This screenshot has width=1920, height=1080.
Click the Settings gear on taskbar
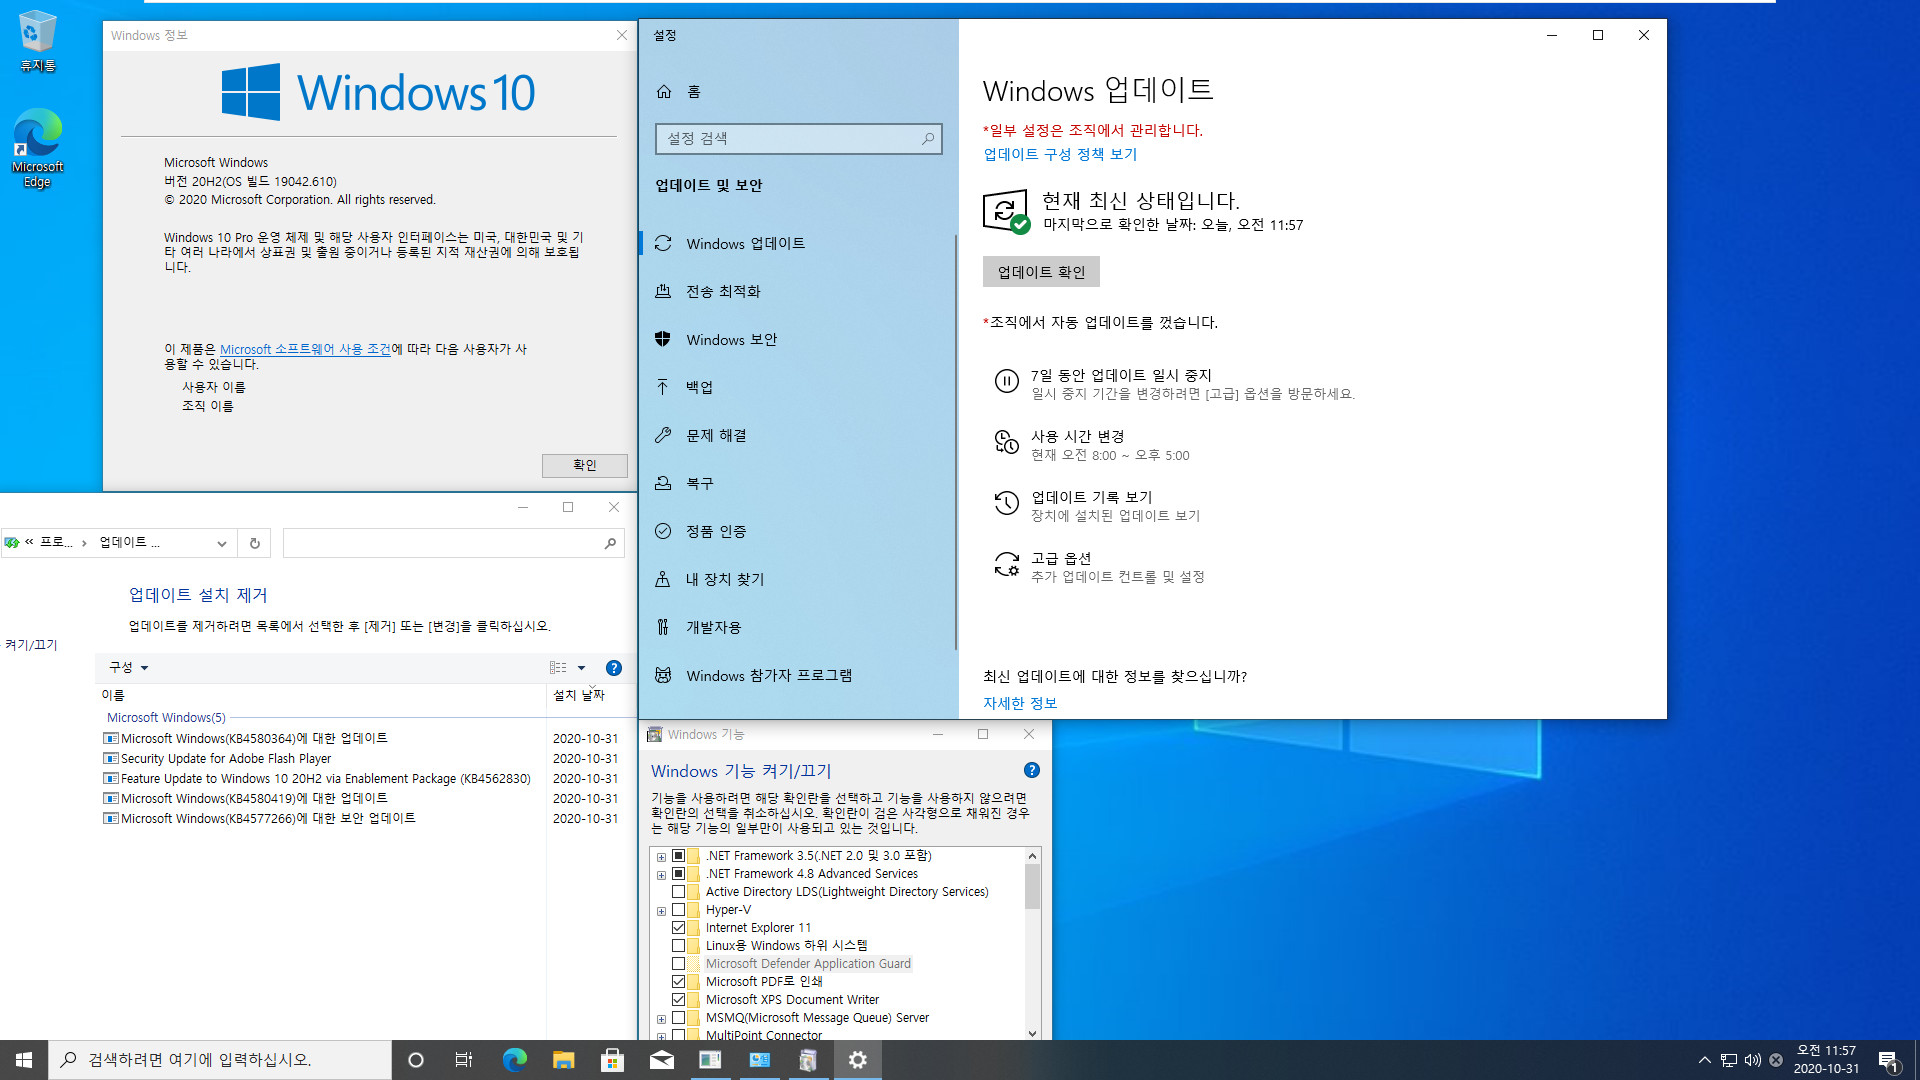(857, 1060)
